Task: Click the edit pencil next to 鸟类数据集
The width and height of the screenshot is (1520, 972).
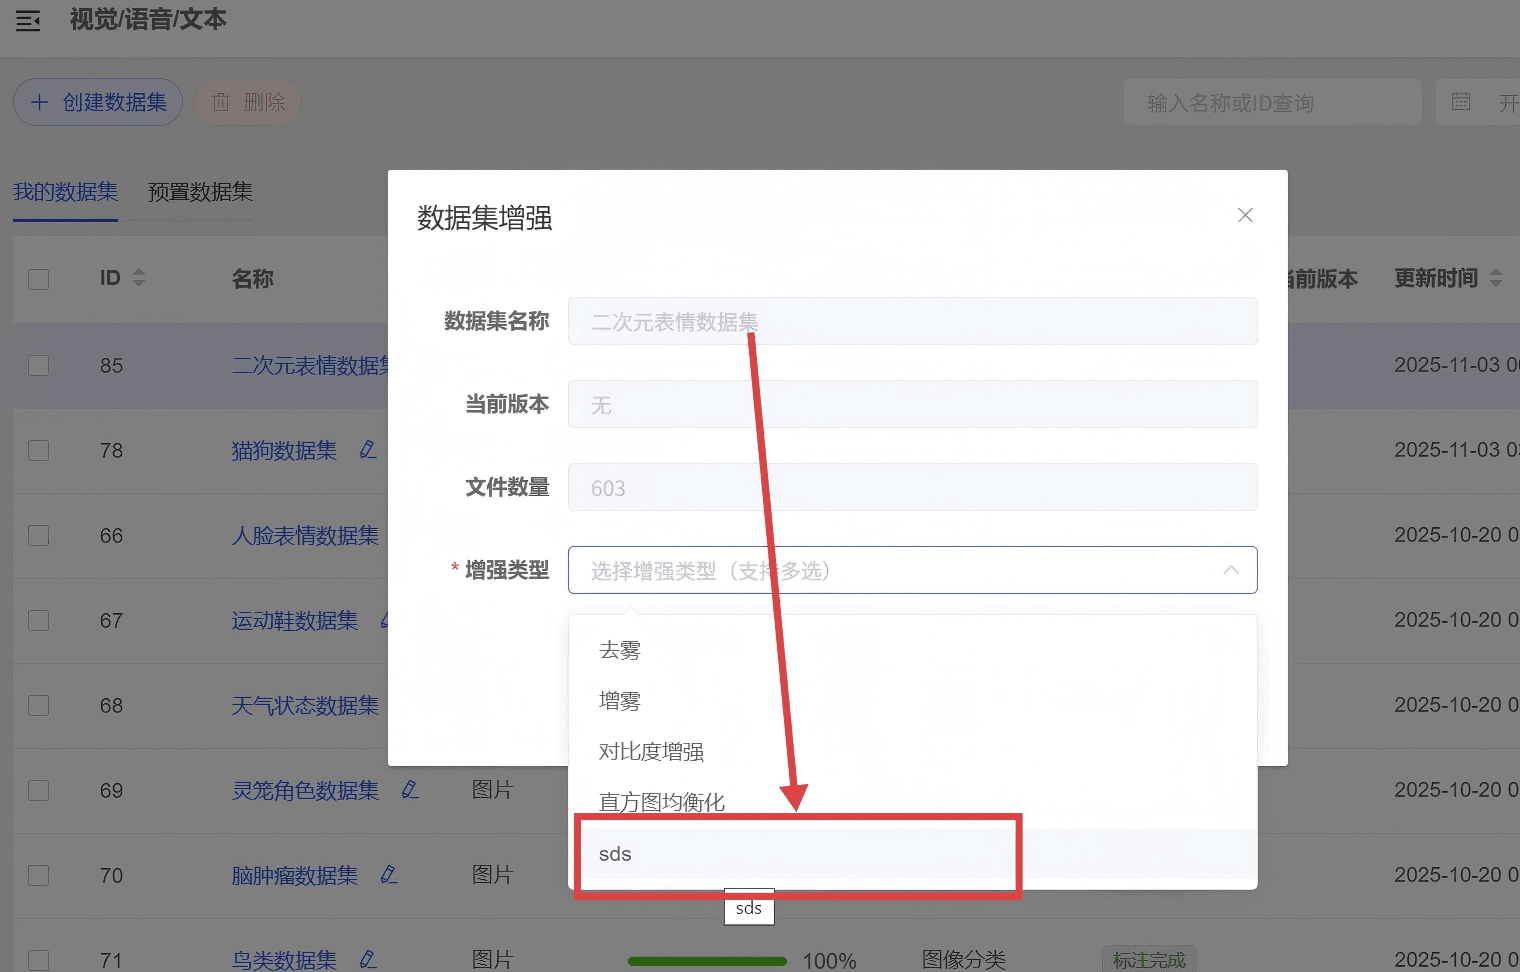Action: pyautogui.click(x=368, y=959)
